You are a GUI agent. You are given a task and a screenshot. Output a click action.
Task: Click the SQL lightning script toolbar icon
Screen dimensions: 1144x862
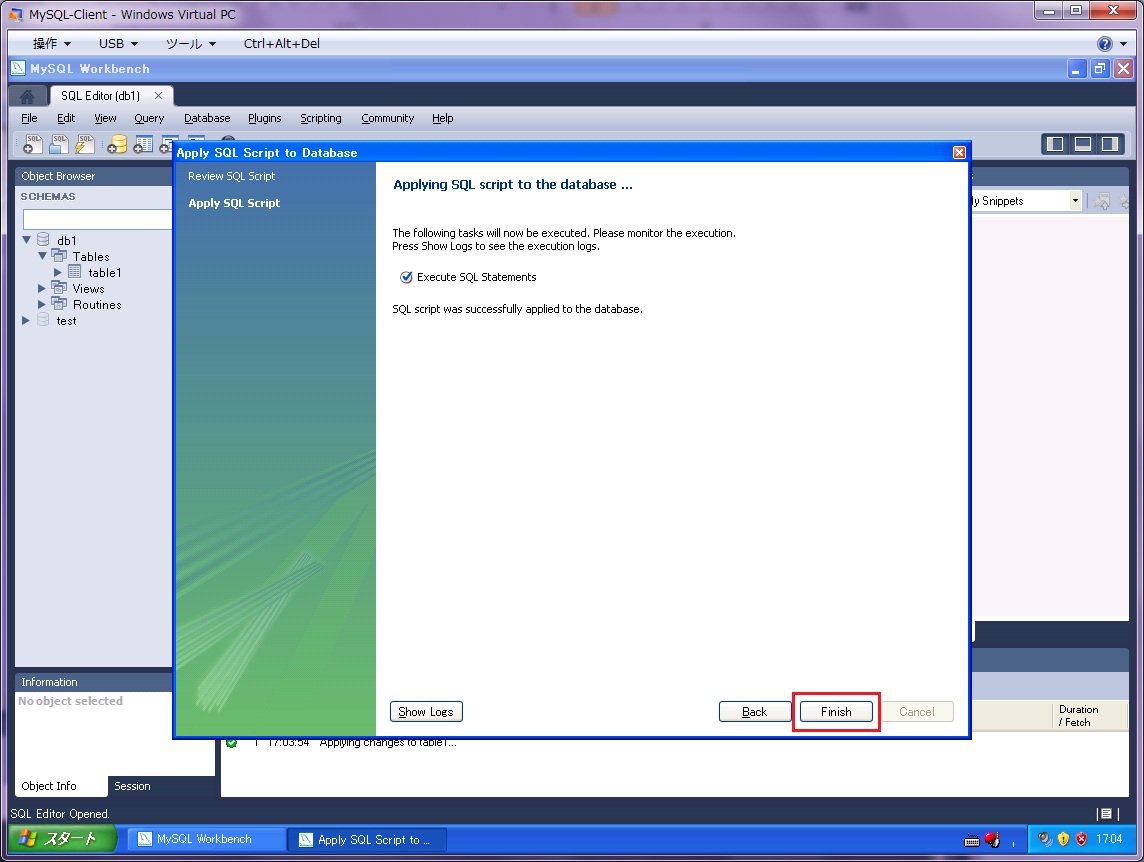85,144
